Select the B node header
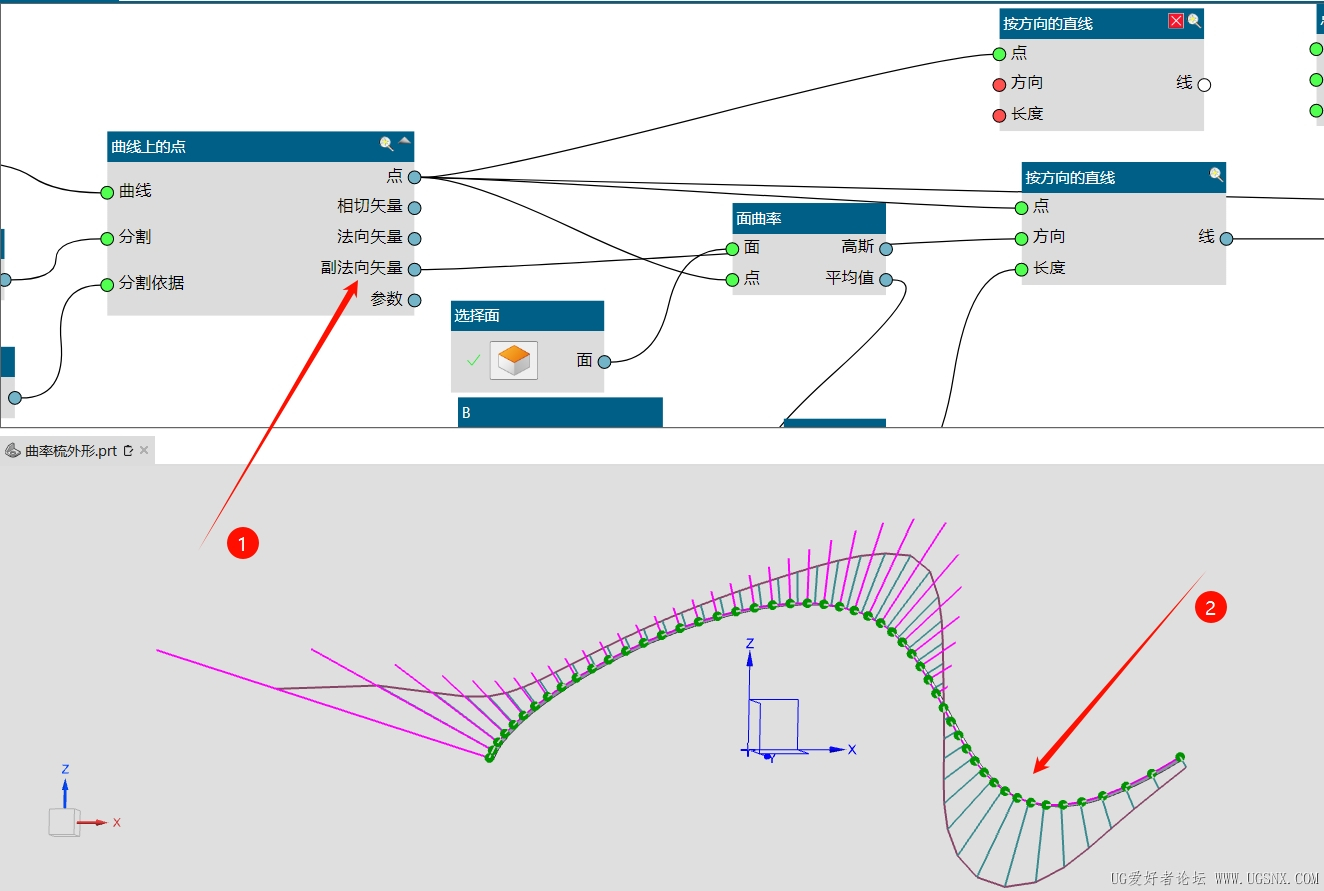1324x891 pixels. (560, 412)
